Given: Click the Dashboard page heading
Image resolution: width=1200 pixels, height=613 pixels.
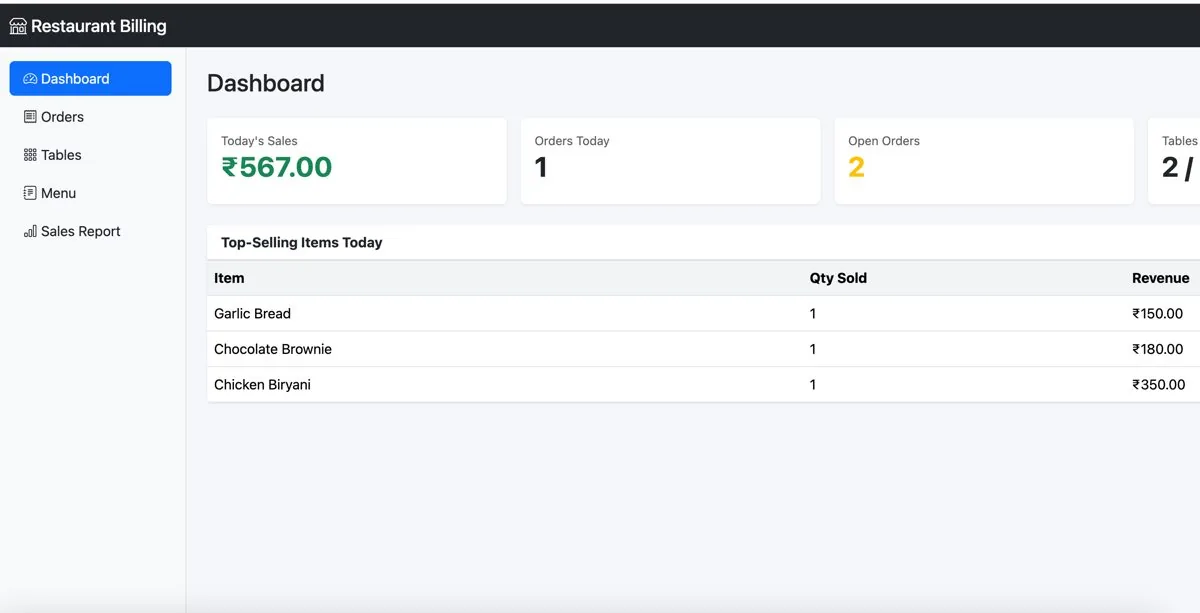Looking at the screenshot, I should pos(266,83).
